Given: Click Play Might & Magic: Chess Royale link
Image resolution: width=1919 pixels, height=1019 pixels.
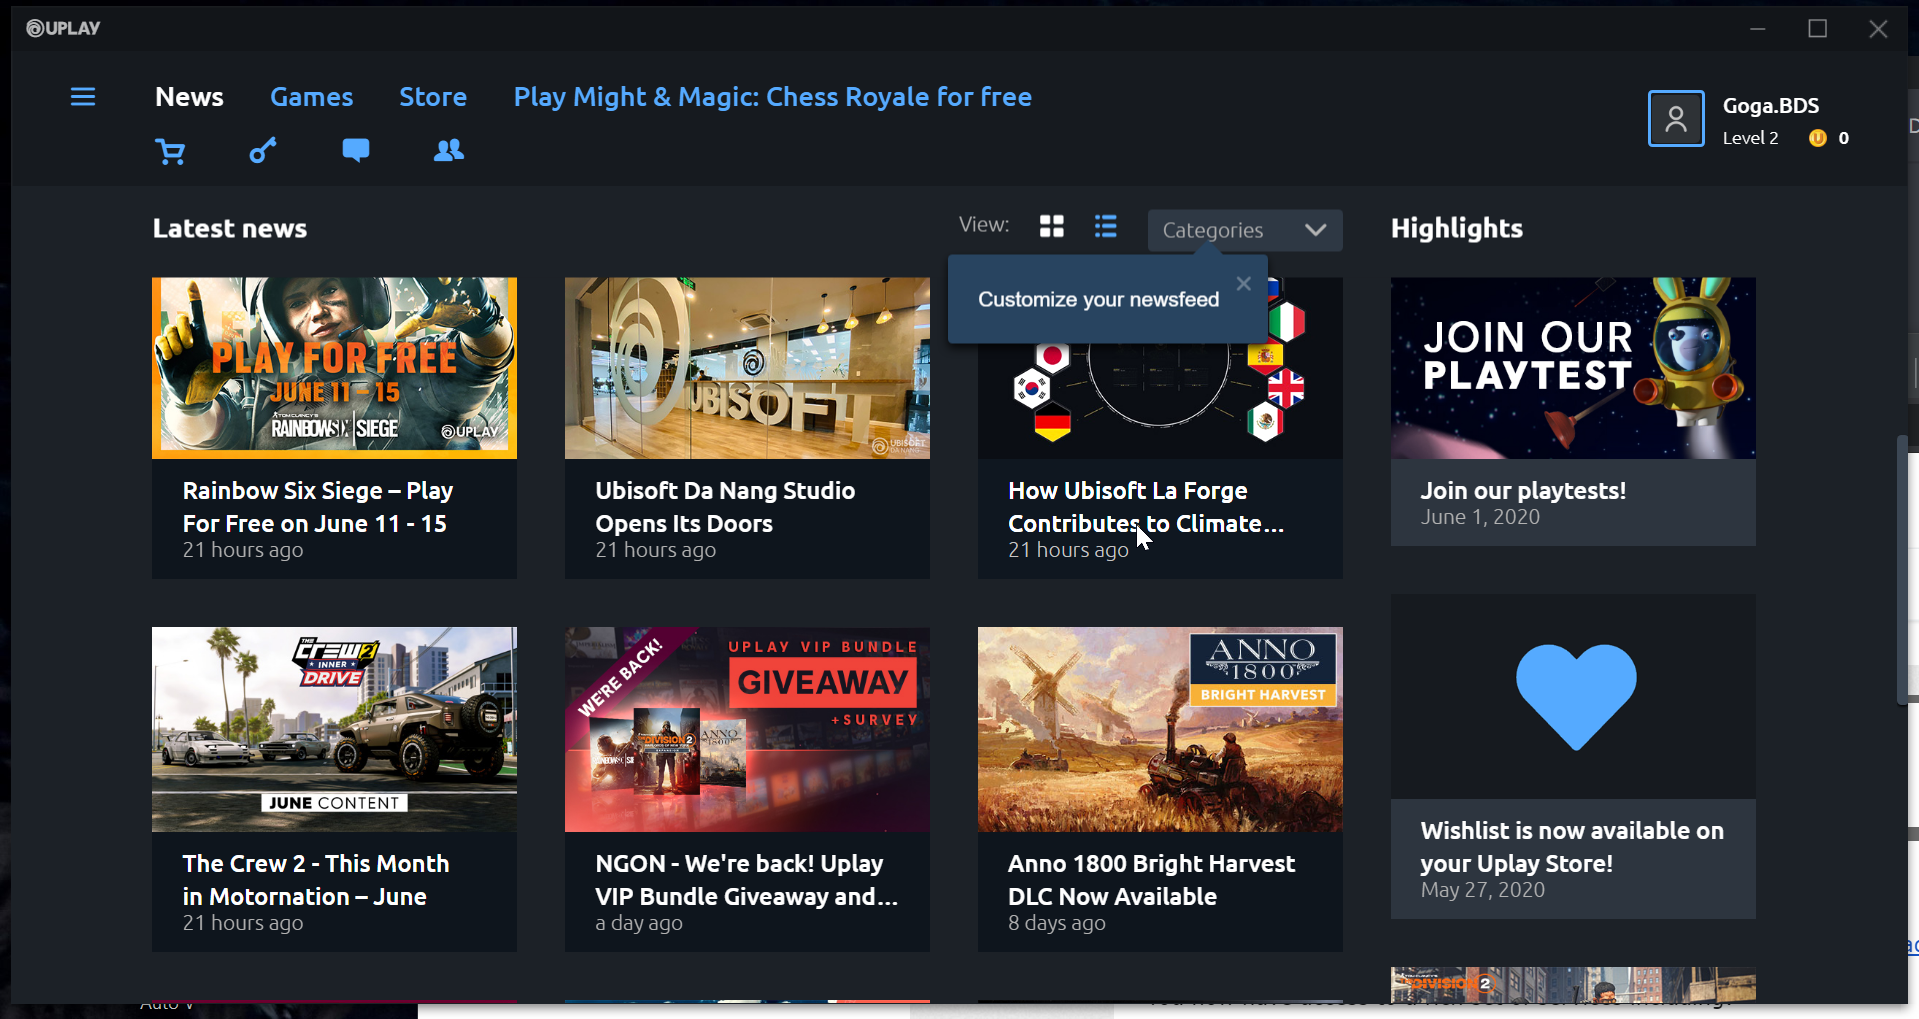Looking at the screenshot, I should click(772, 97).
